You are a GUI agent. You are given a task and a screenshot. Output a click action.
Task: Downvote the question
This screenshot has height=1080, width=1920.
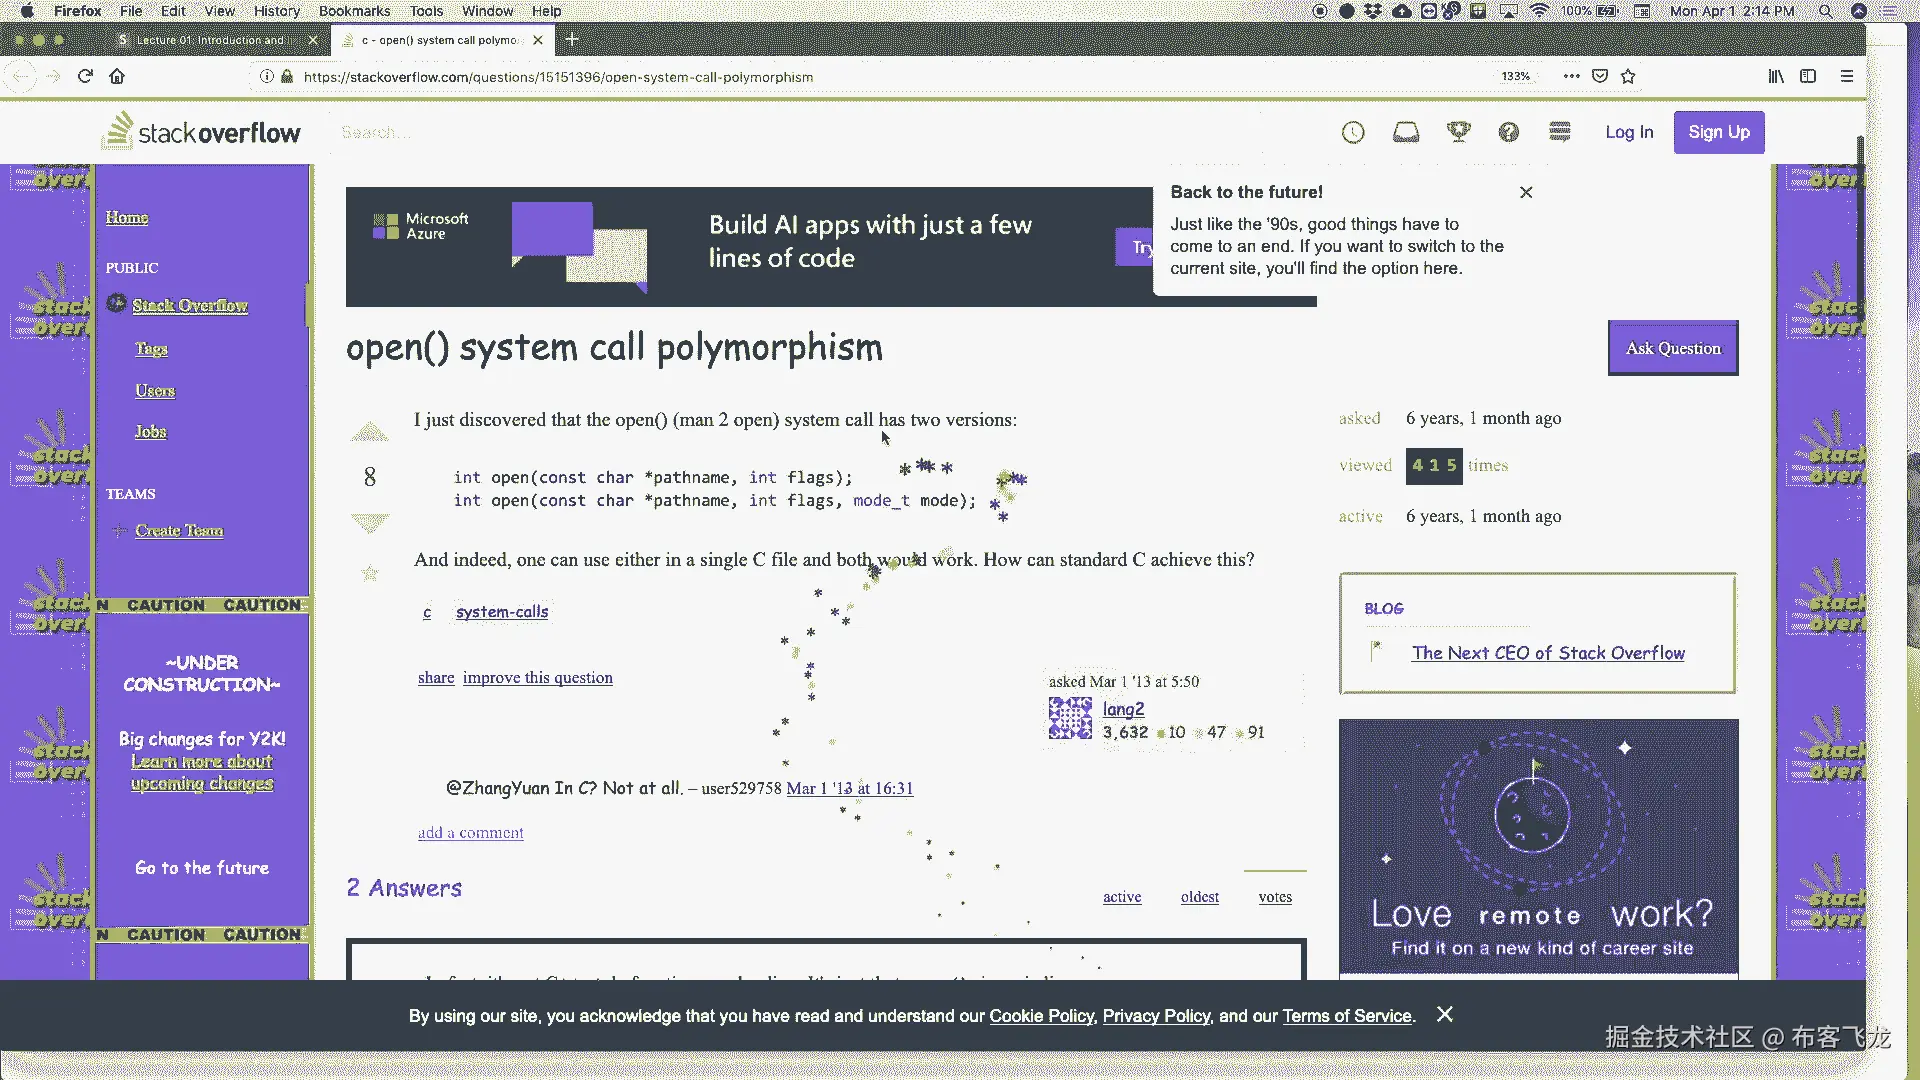pyautogui.click(x=369, y=522)
